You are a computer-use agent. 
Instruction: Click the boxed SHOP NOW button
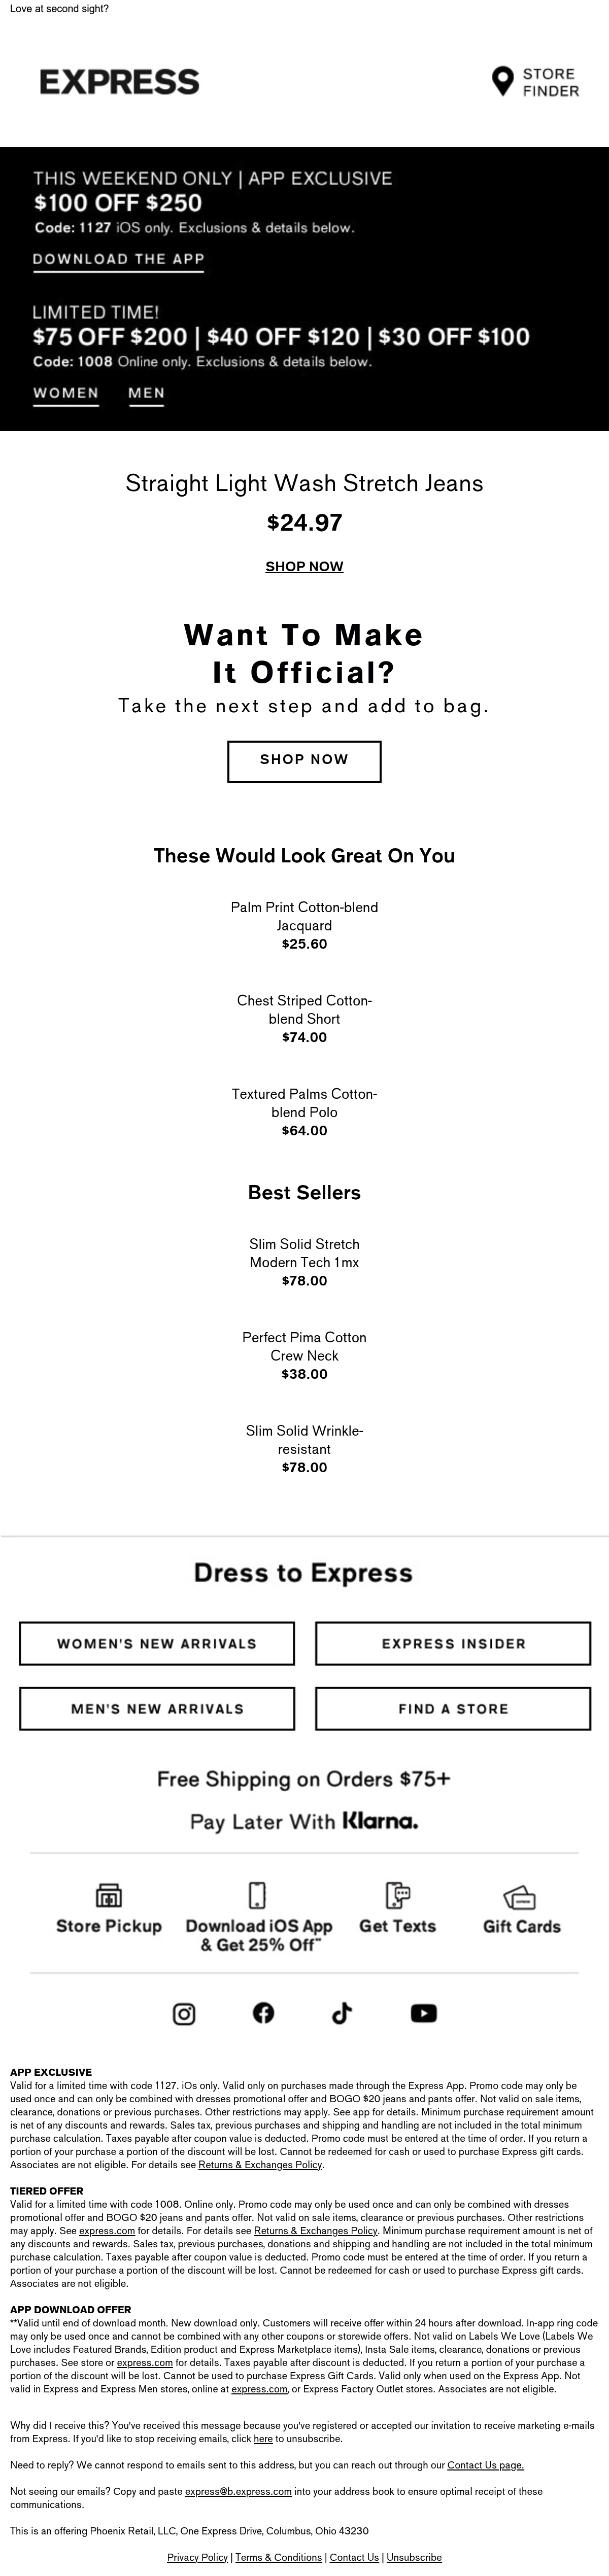pos(304,761)
